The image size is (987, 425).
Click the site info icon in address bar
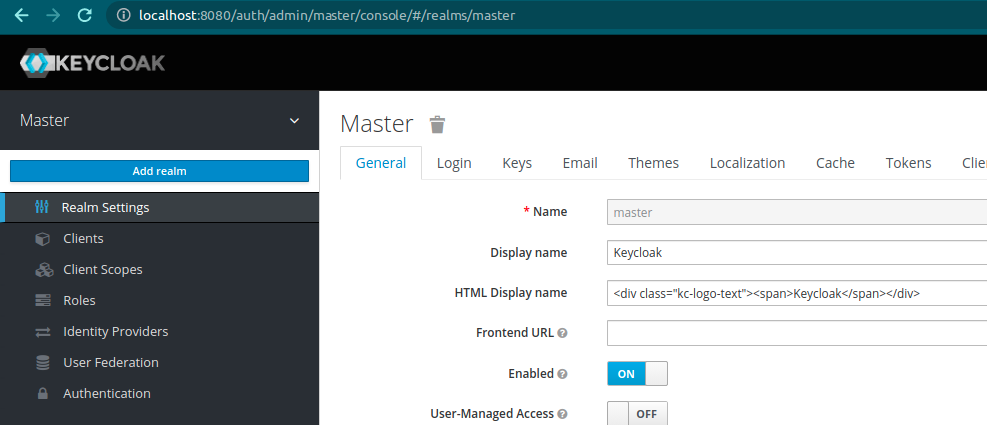click(x=123, y=16)
